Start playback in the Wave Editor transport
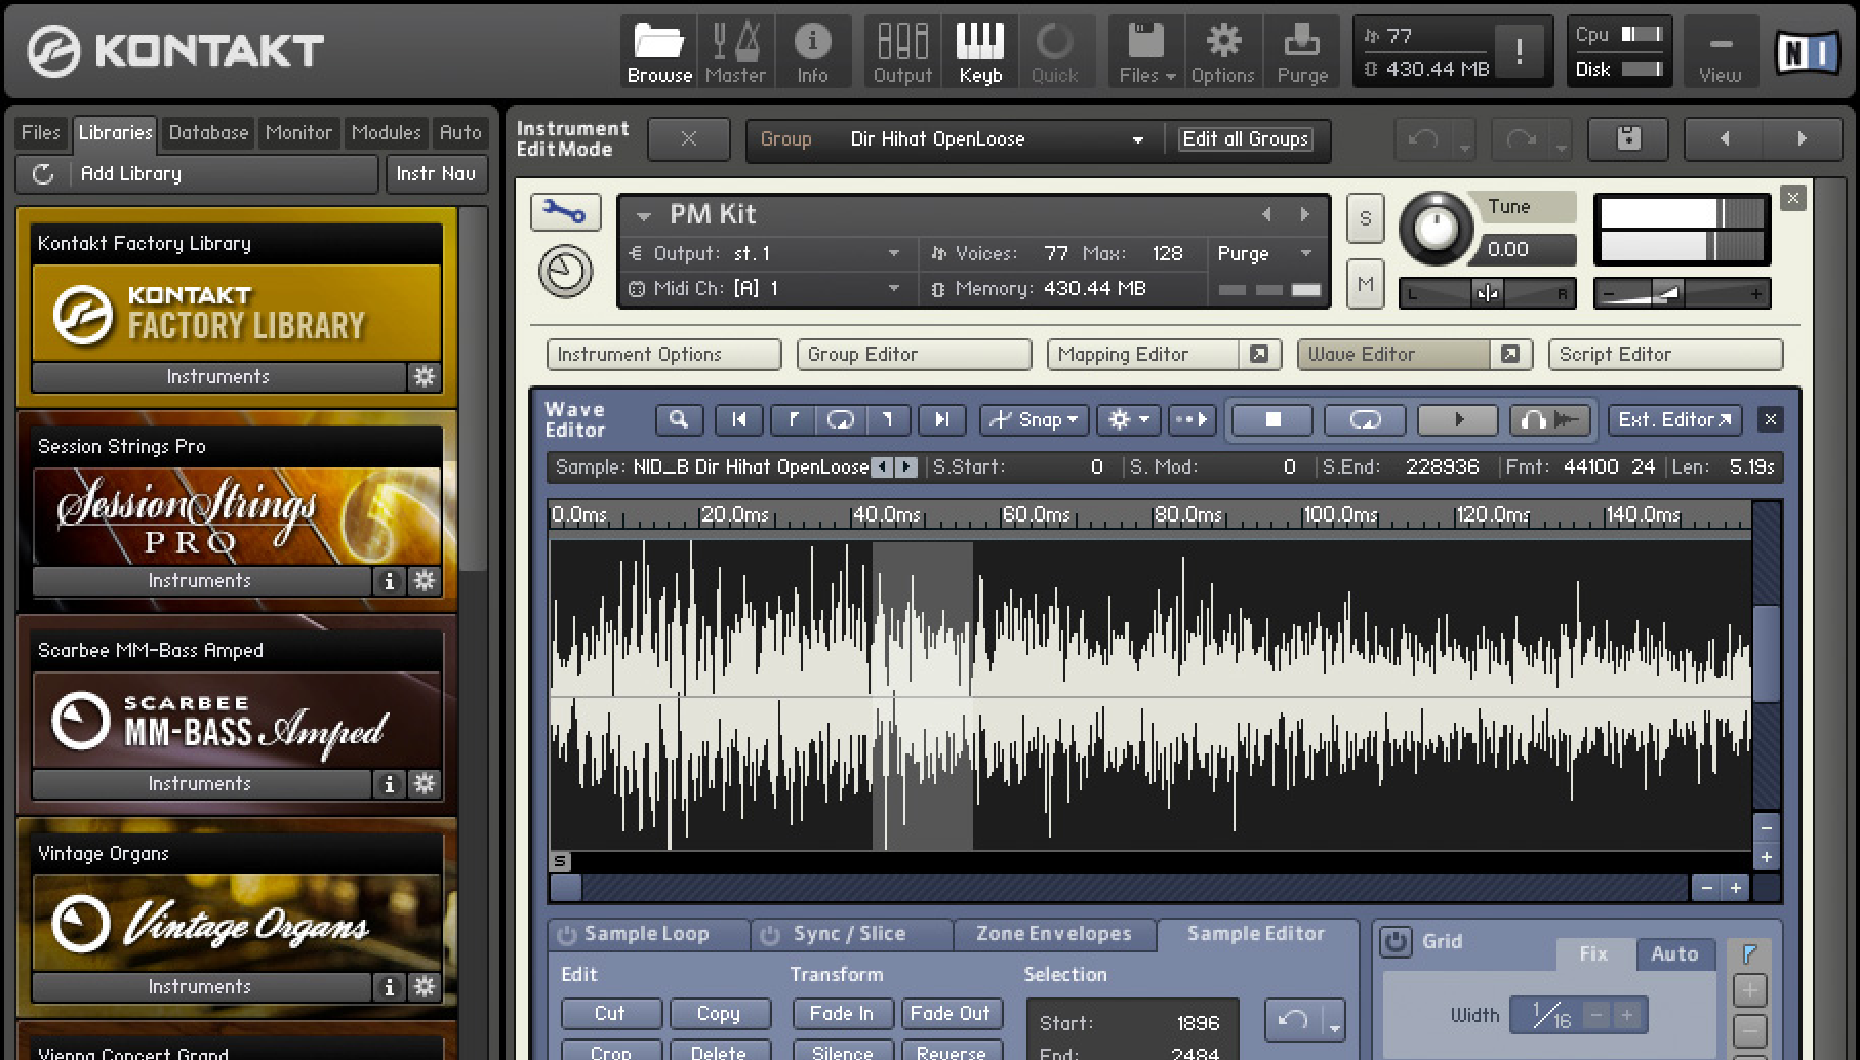Screen dimensions: 1860x1060 tap(1457, 420)
